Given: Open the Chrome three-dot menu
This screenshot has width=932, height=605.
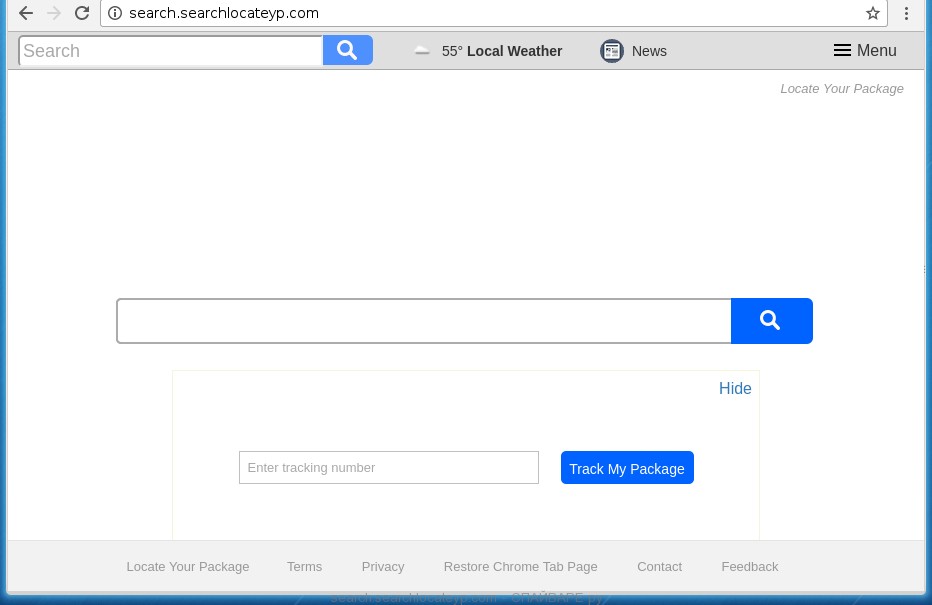Looking at the screenshot, I should click(907, 13).
